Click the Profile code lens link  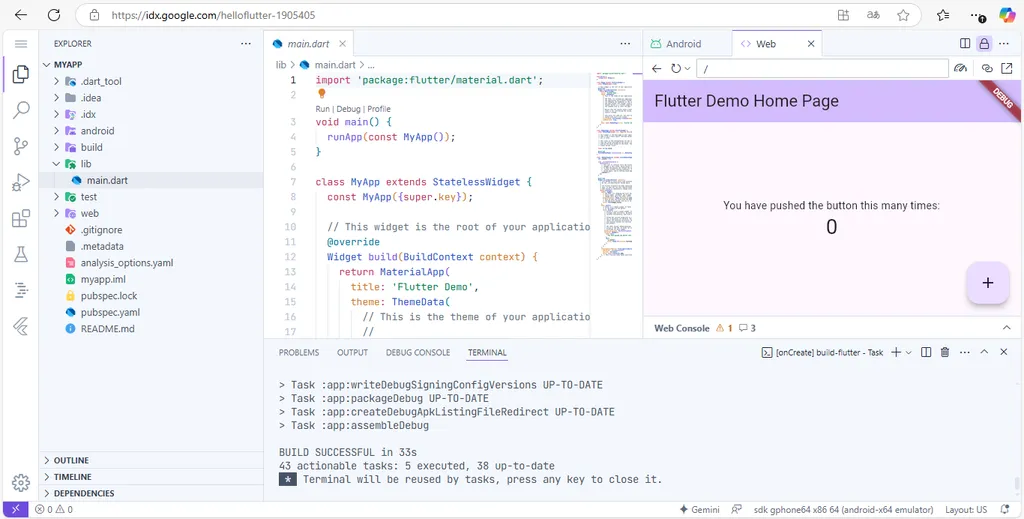point(379,109)
